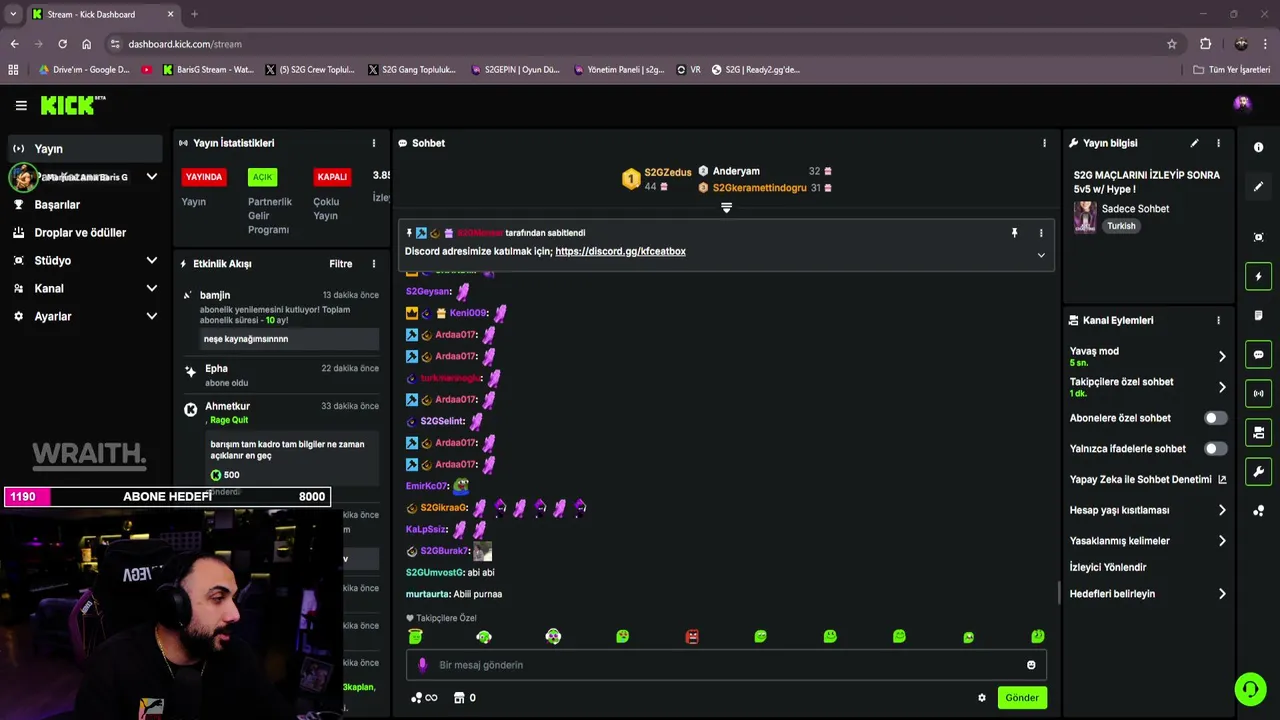Open Yavaş mod settings
The image size is (1280, 720).
1148,356
